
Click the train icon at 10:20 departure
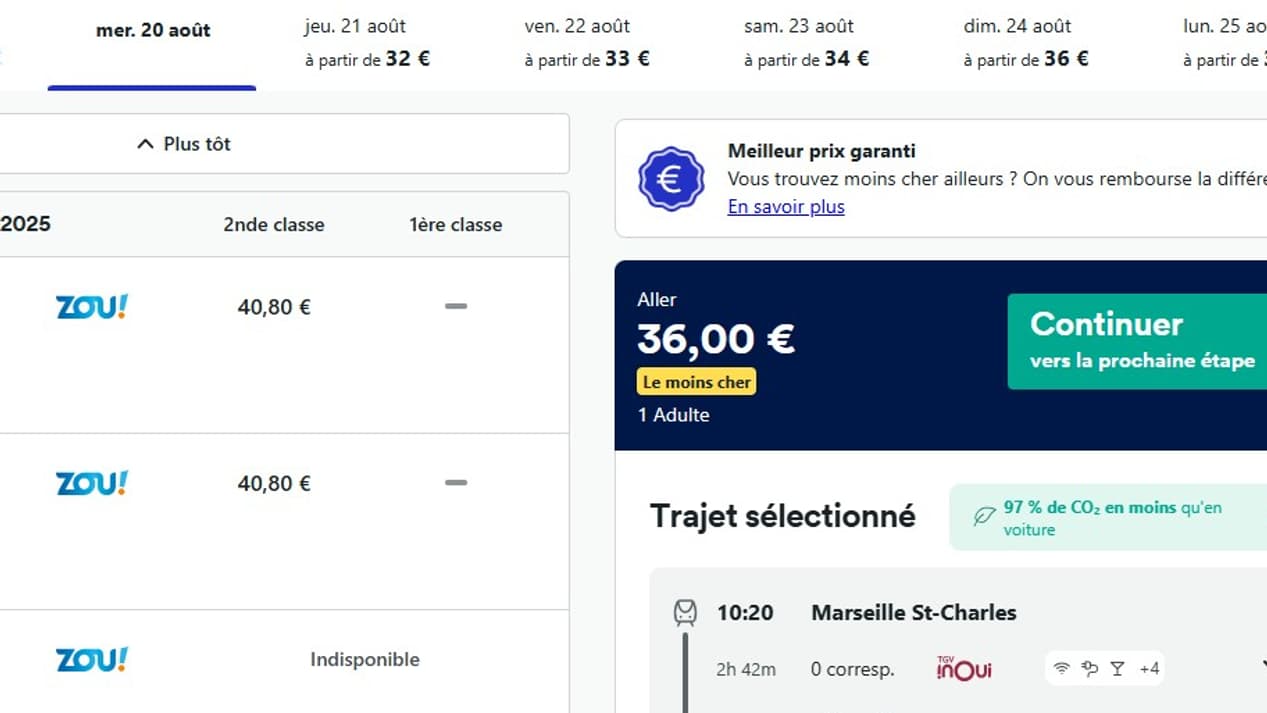[x=685, y=612]
